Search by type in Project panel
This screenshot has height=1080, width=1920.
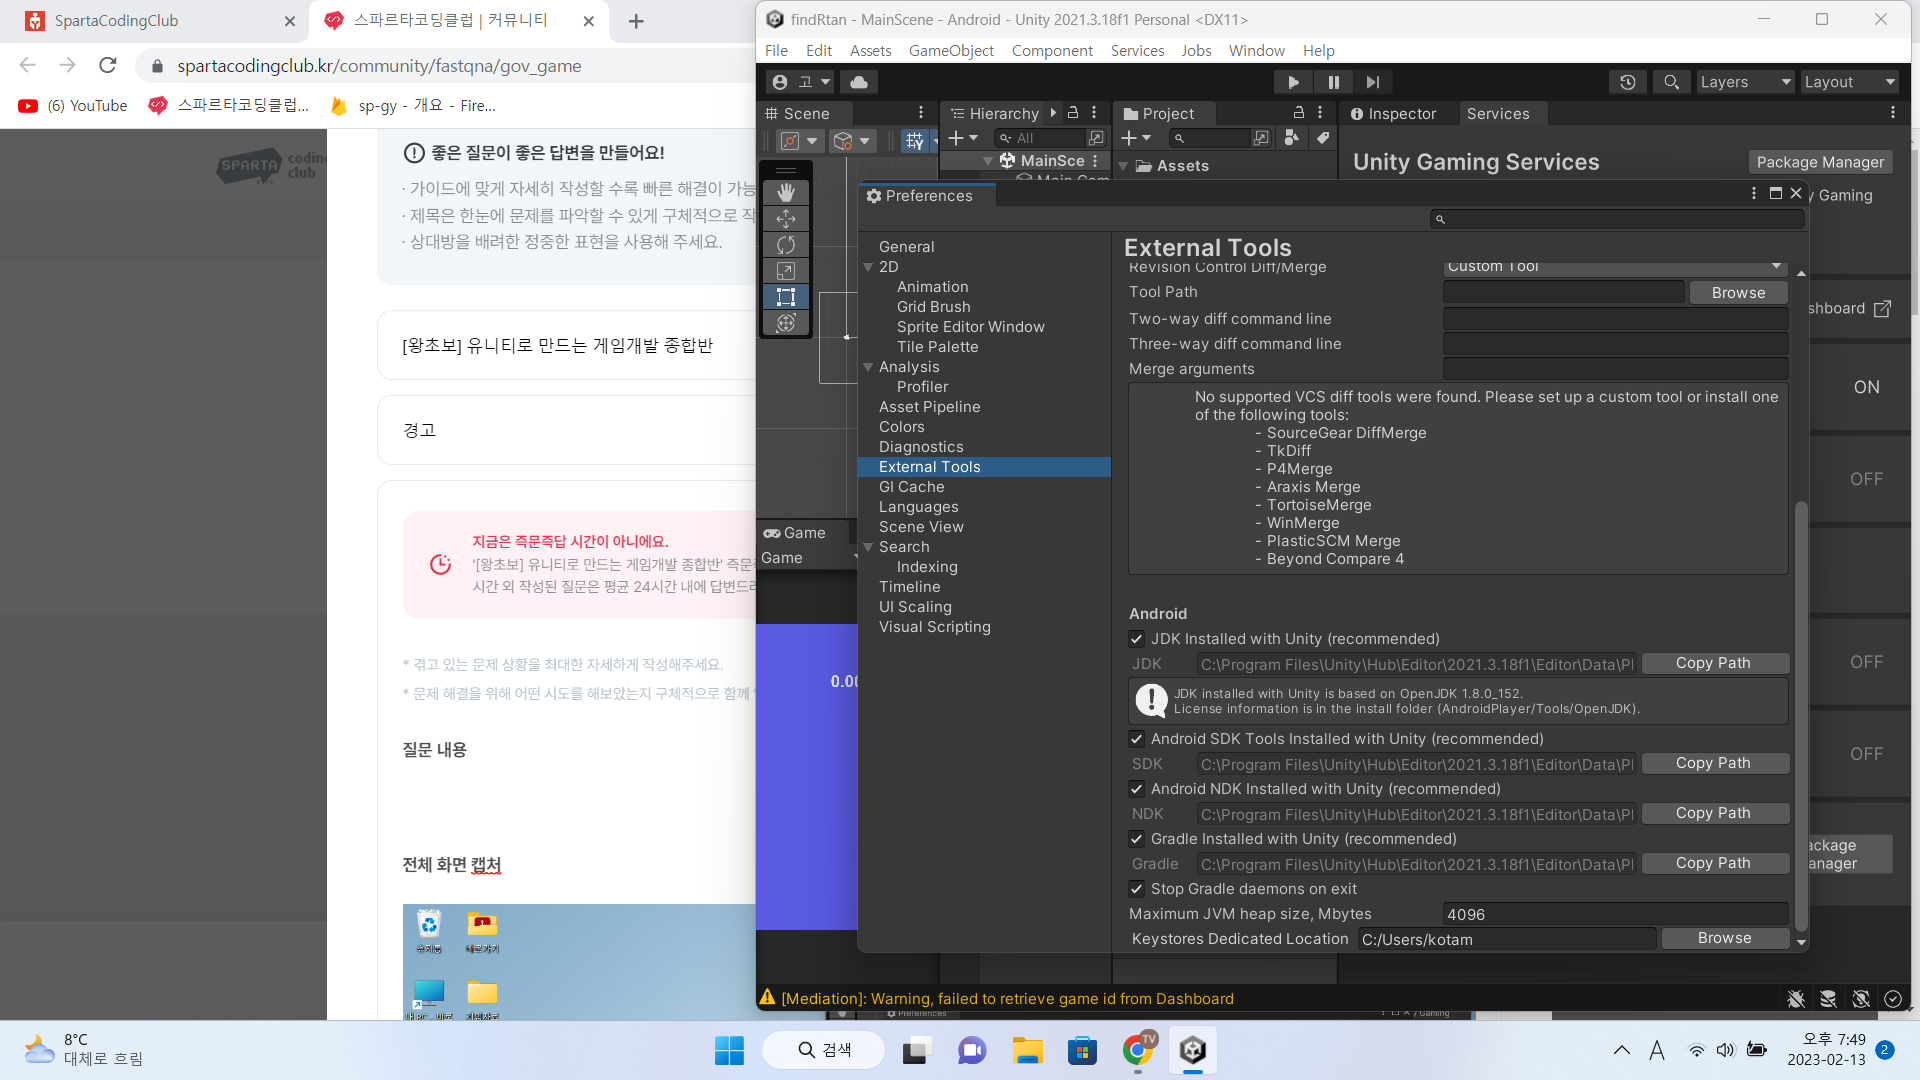[1292, 138]
